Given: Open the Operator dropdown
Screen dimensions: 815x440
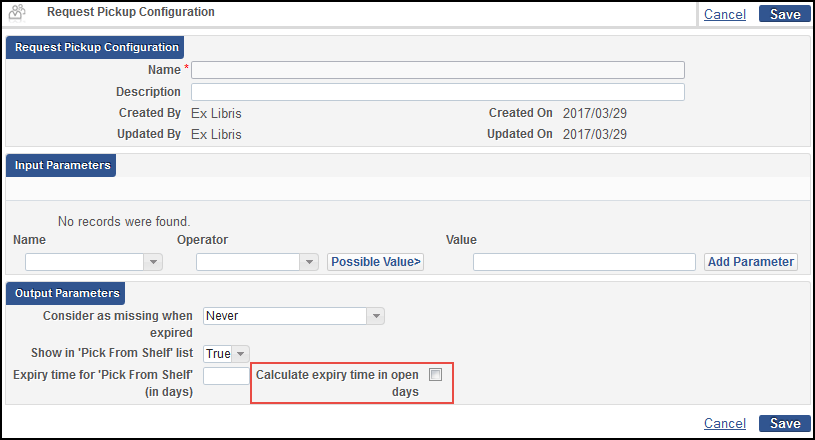Looking at the screenshot, I should (257, 262).
